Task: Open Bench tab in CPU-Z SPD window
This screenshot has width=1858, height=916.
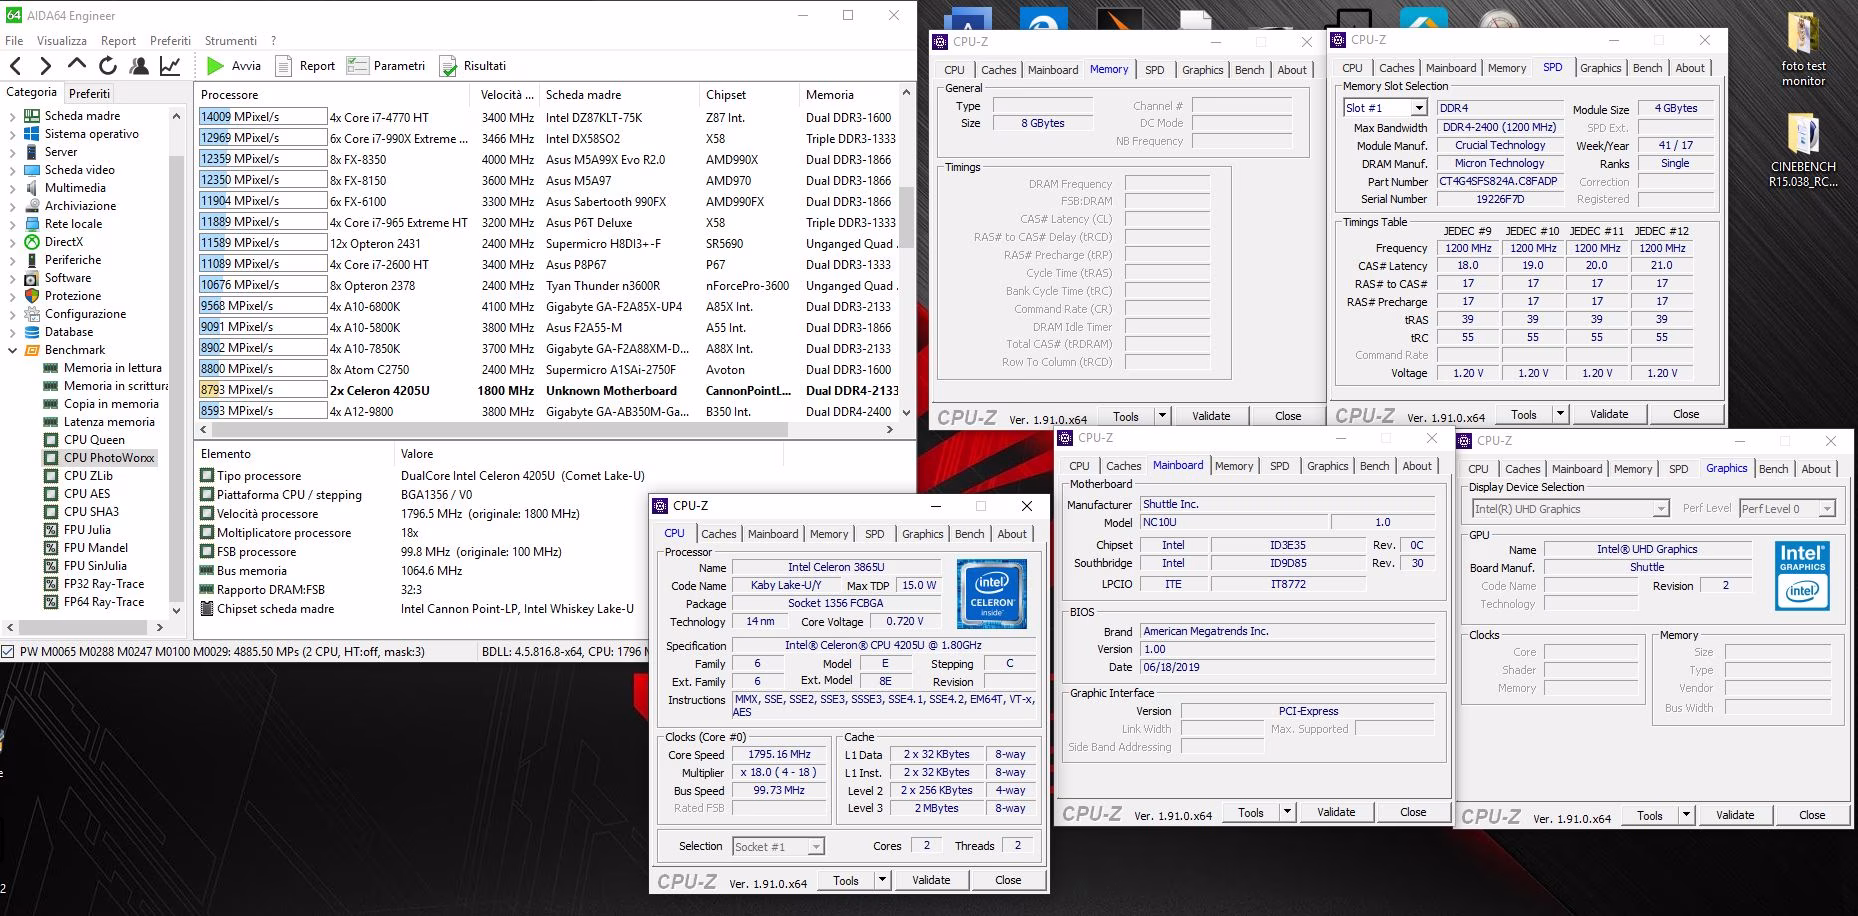Action: coord(1647,68)
